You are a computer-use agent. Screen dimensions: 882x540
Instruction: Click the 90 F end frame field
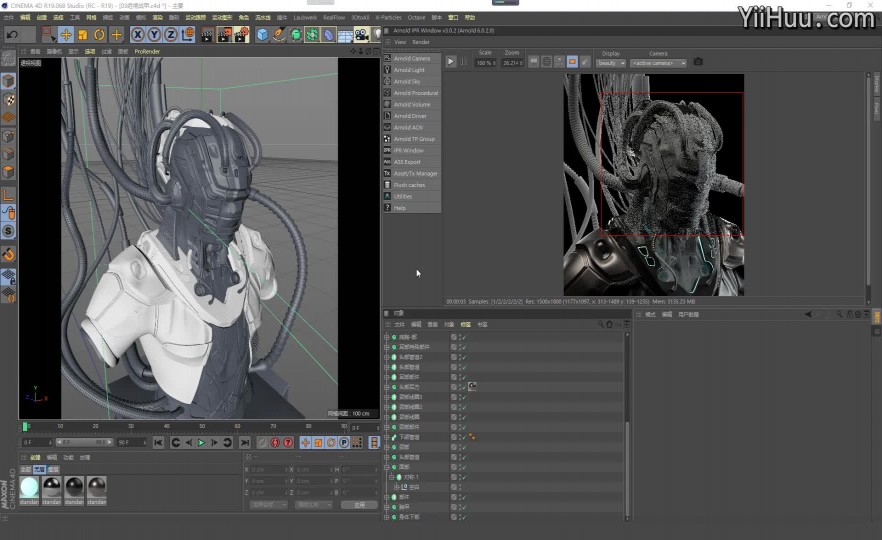pyautogui.click(x=132, y=443)
